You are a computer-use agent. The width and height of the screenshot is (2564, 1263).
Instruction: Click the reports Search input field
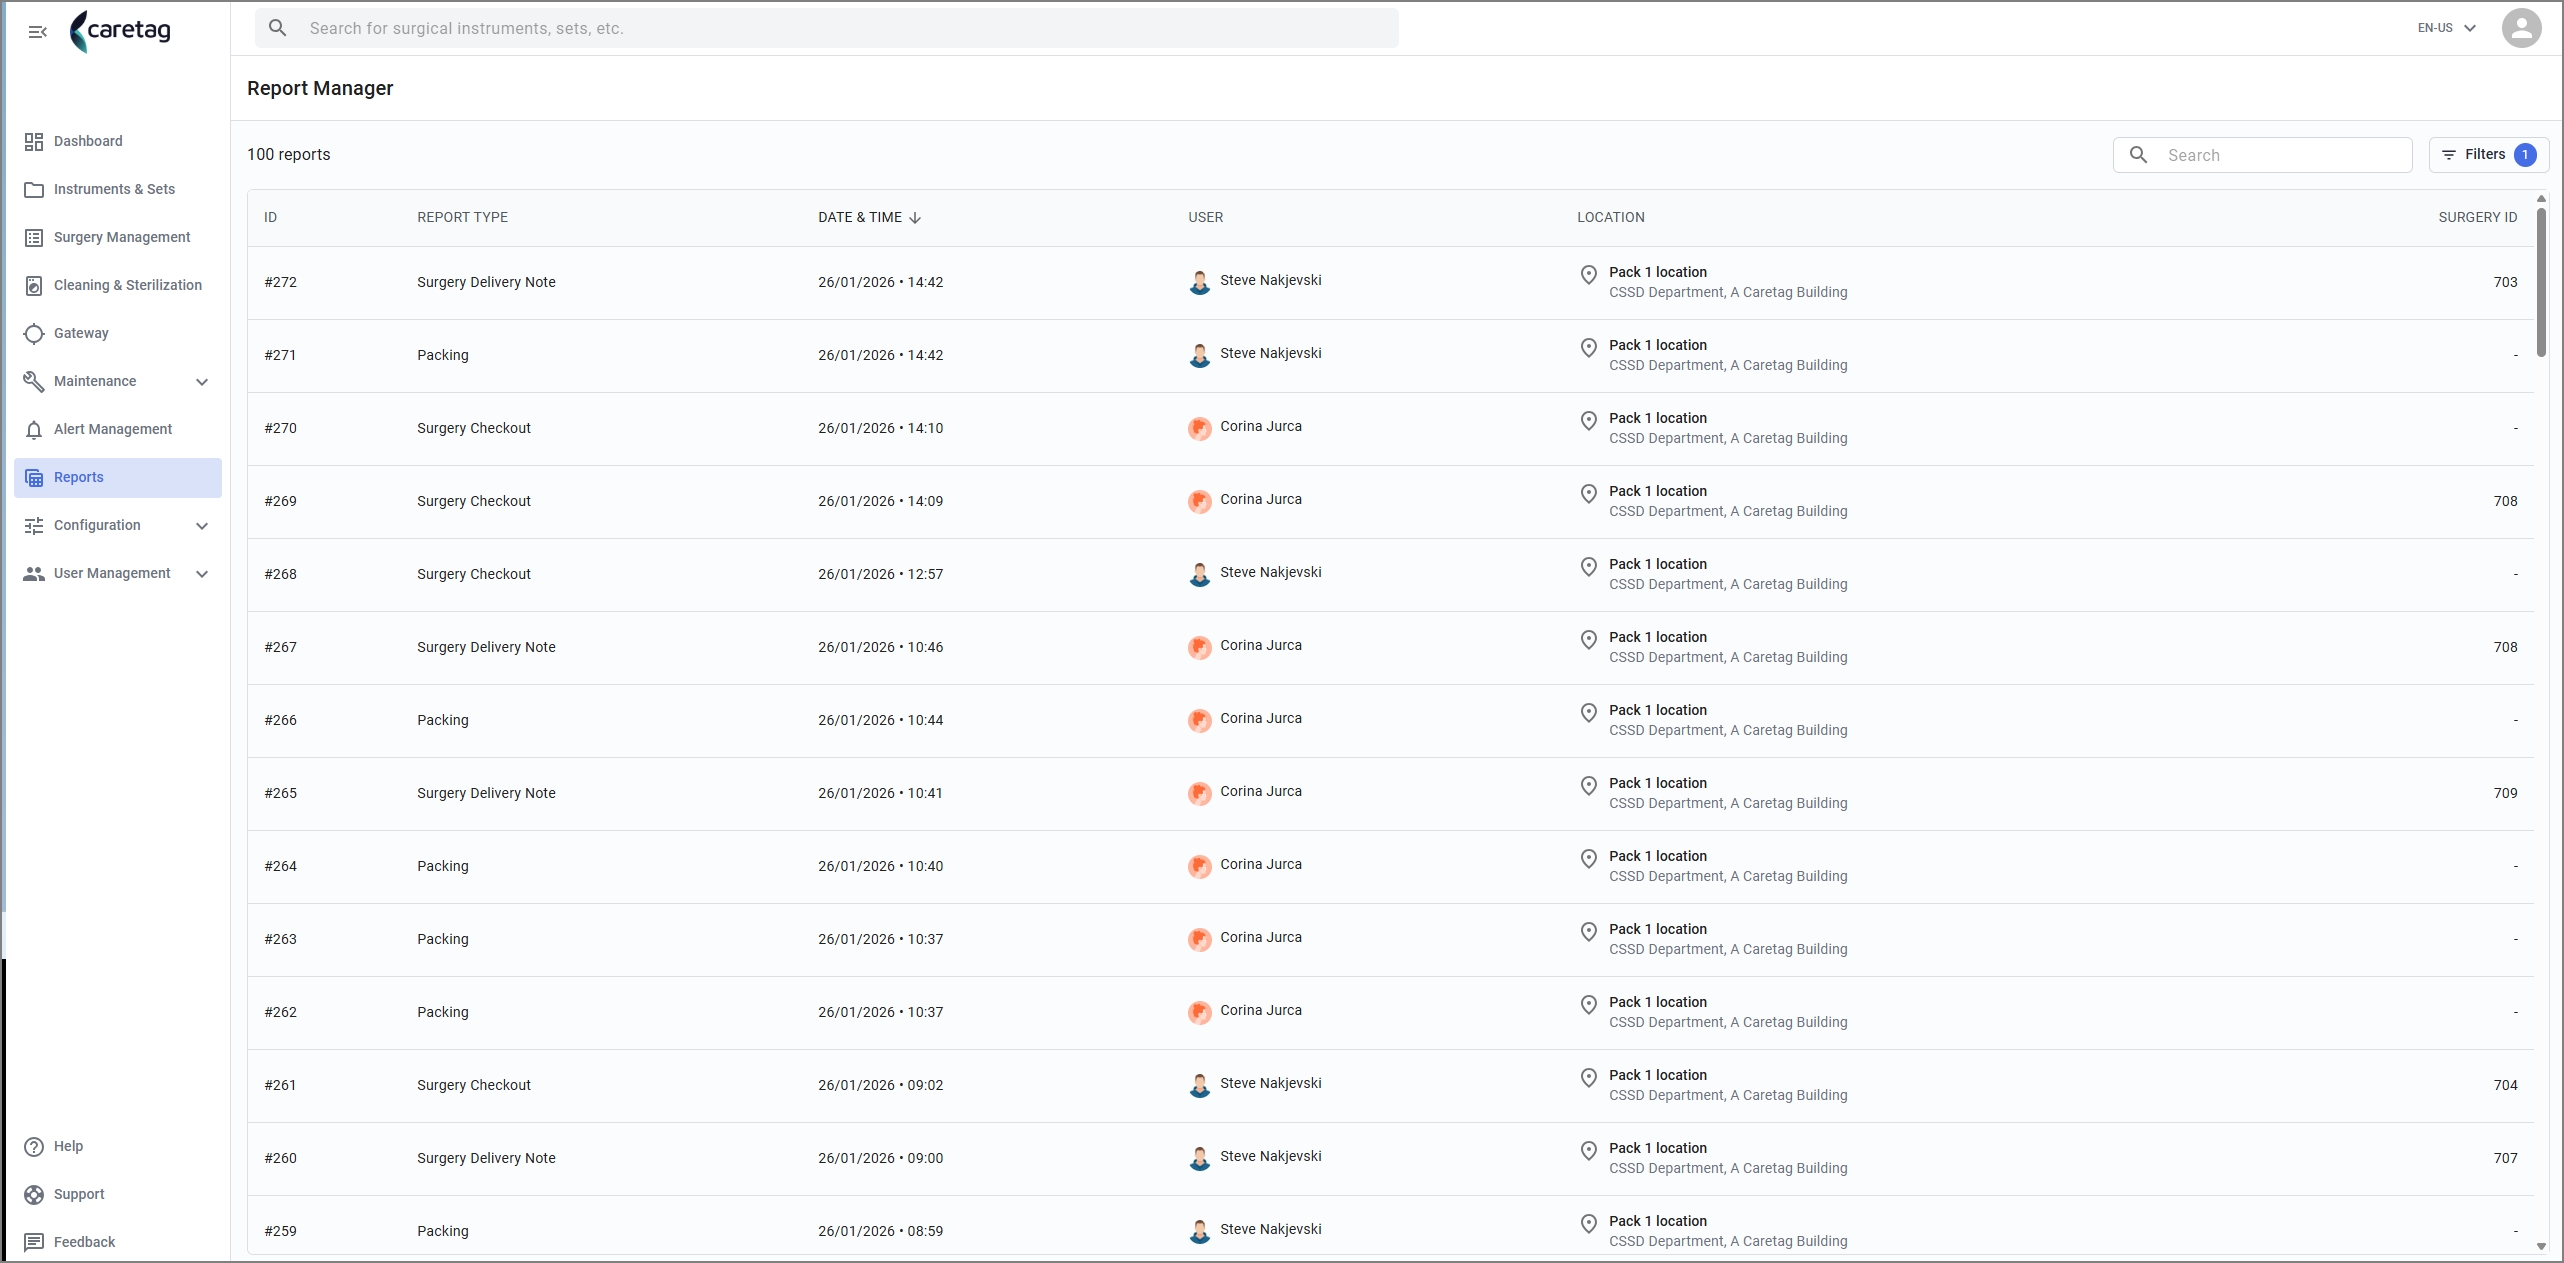[x=2262, y=155]
